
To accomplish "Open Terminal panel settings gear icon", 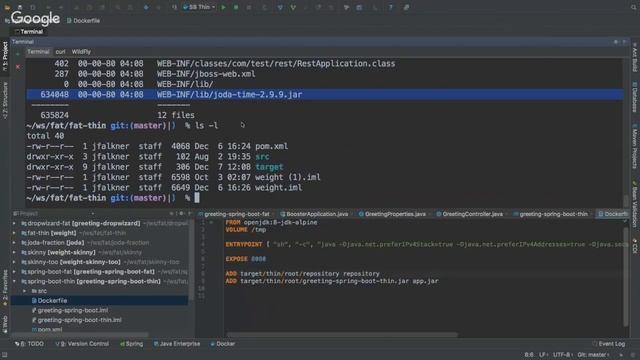I will tap(616, 42).
